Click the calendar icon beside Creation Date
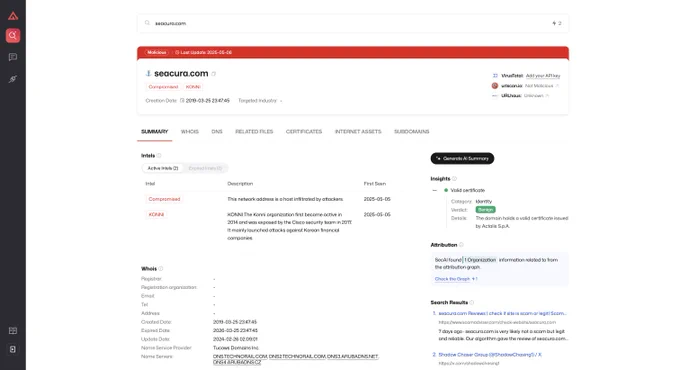680x370 pixels. point(182,101)
